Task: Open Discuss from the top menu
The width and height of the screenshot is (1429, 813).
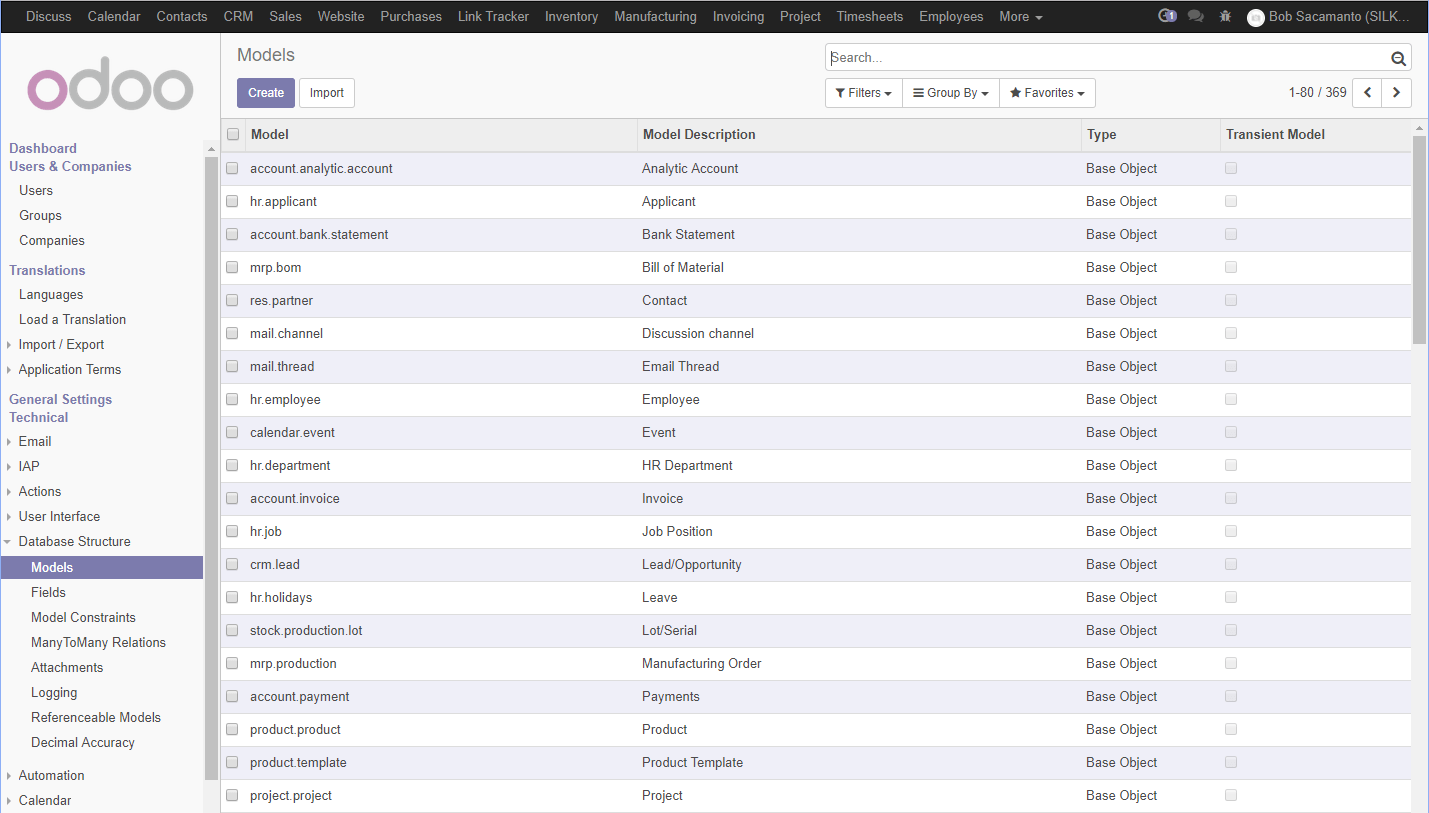Action: coord(49,16)
